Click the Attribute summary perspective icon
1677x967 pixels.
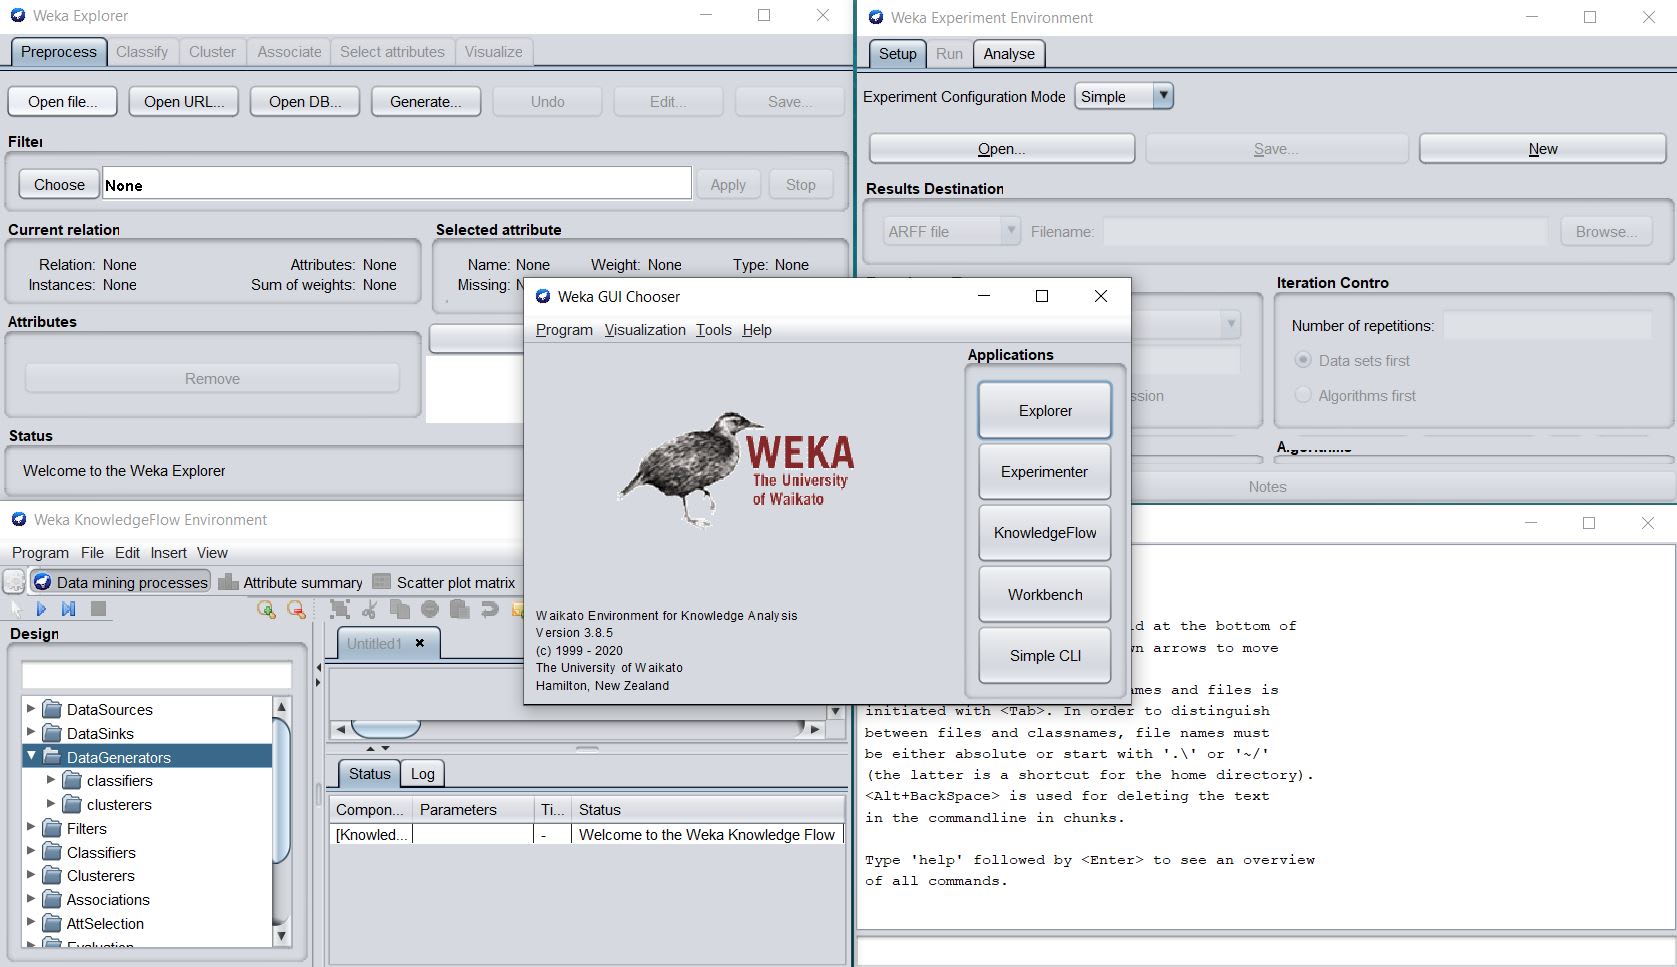point(228,582)
